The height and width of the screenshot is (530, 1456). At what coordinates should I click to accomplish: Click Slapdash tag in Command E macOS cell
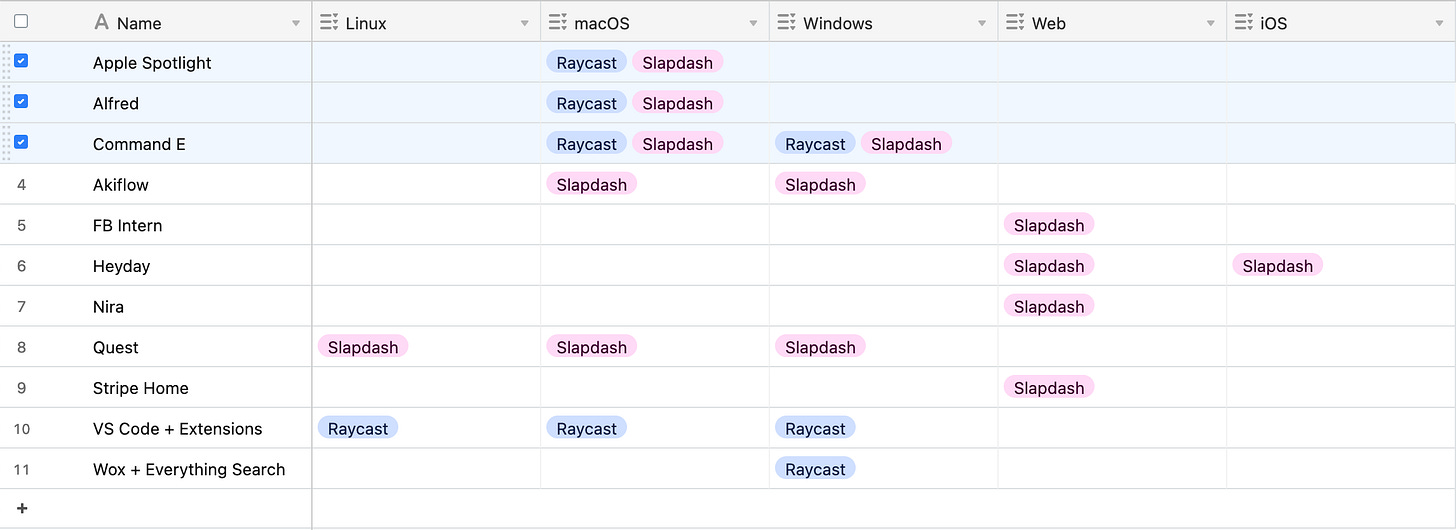coord(678,144)
